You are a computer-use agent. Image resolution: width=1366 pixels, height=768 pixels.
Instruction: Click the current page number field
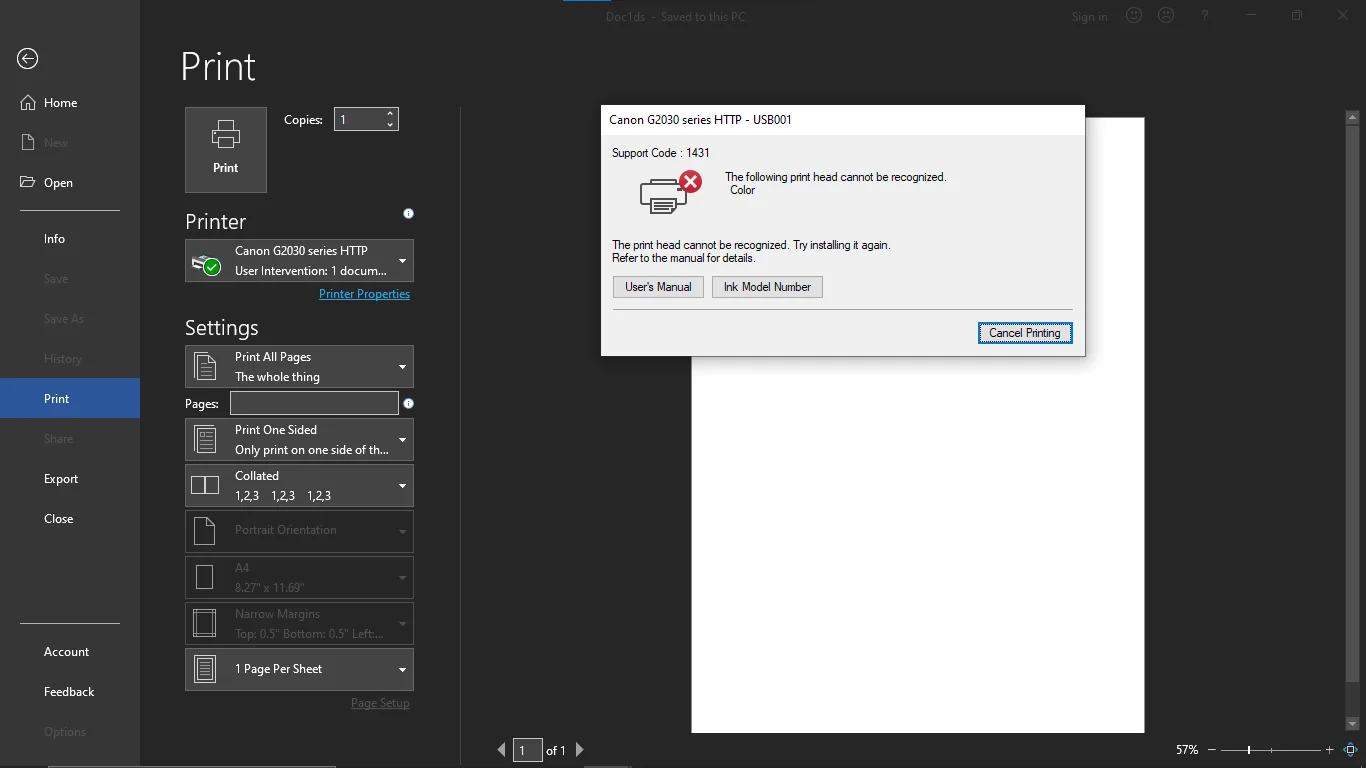[x=527, y=750]
